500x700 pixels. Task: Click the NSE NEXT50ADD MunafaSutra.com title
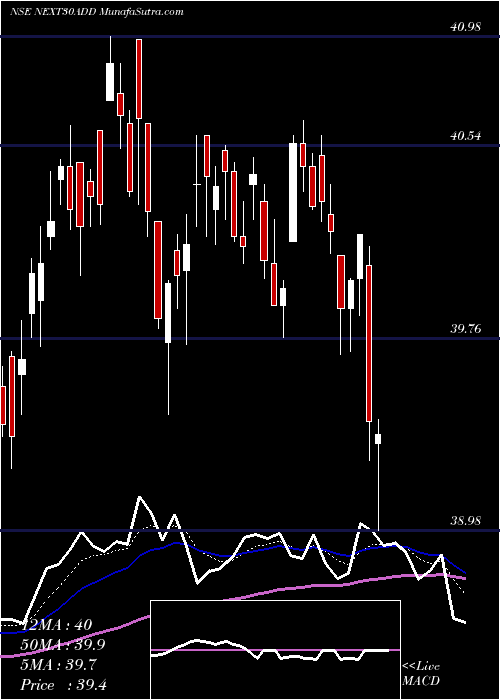point(96,12)
